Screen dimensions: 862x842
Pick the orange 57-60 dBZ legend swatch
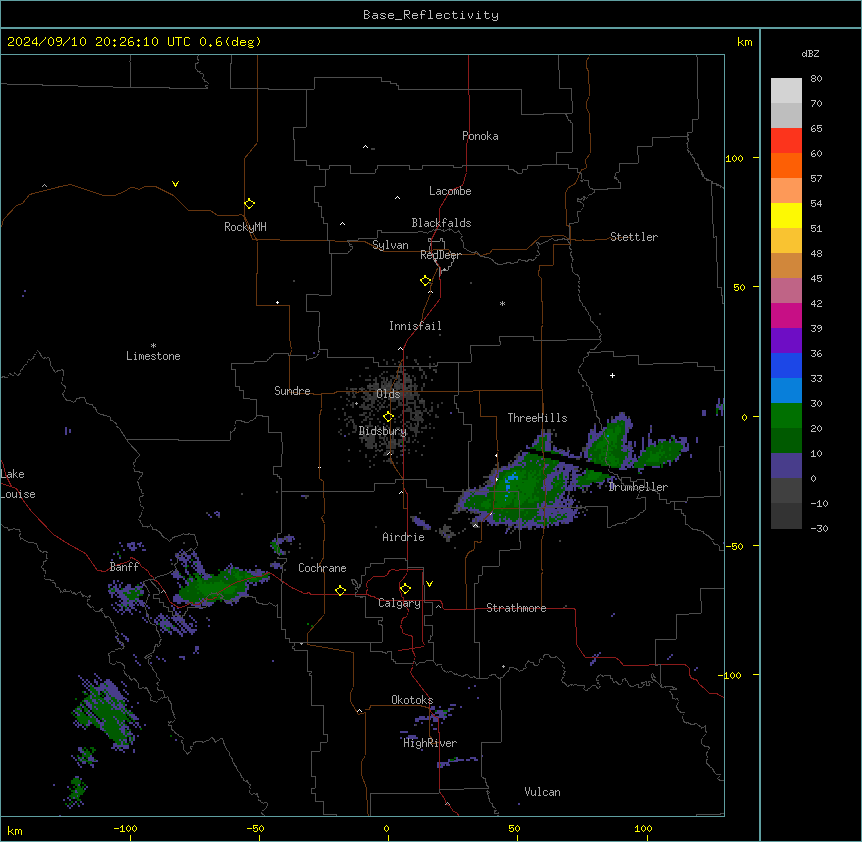(x=786, y=165)
